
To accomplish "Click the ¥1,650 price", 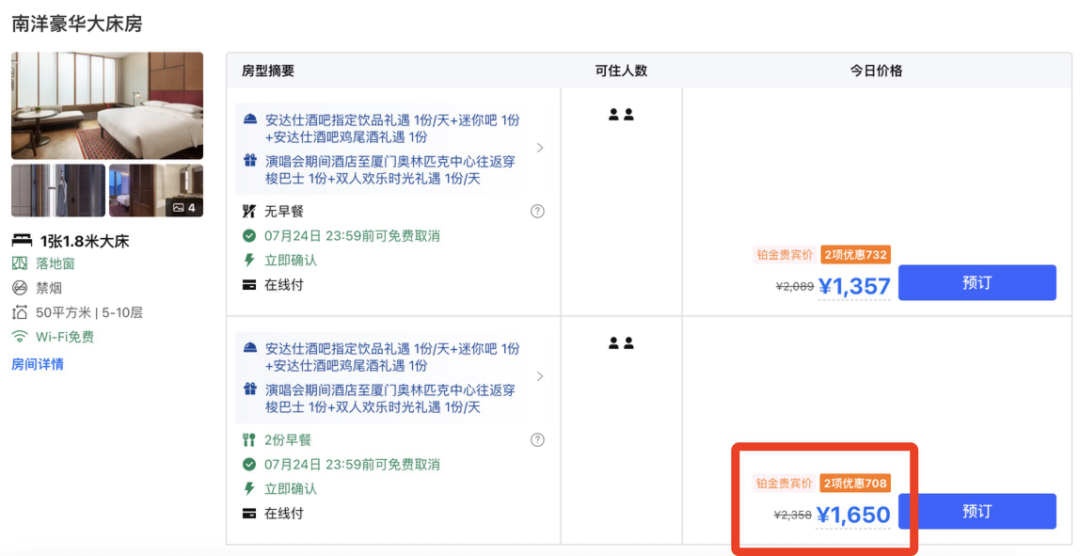I will pos(853,515).
